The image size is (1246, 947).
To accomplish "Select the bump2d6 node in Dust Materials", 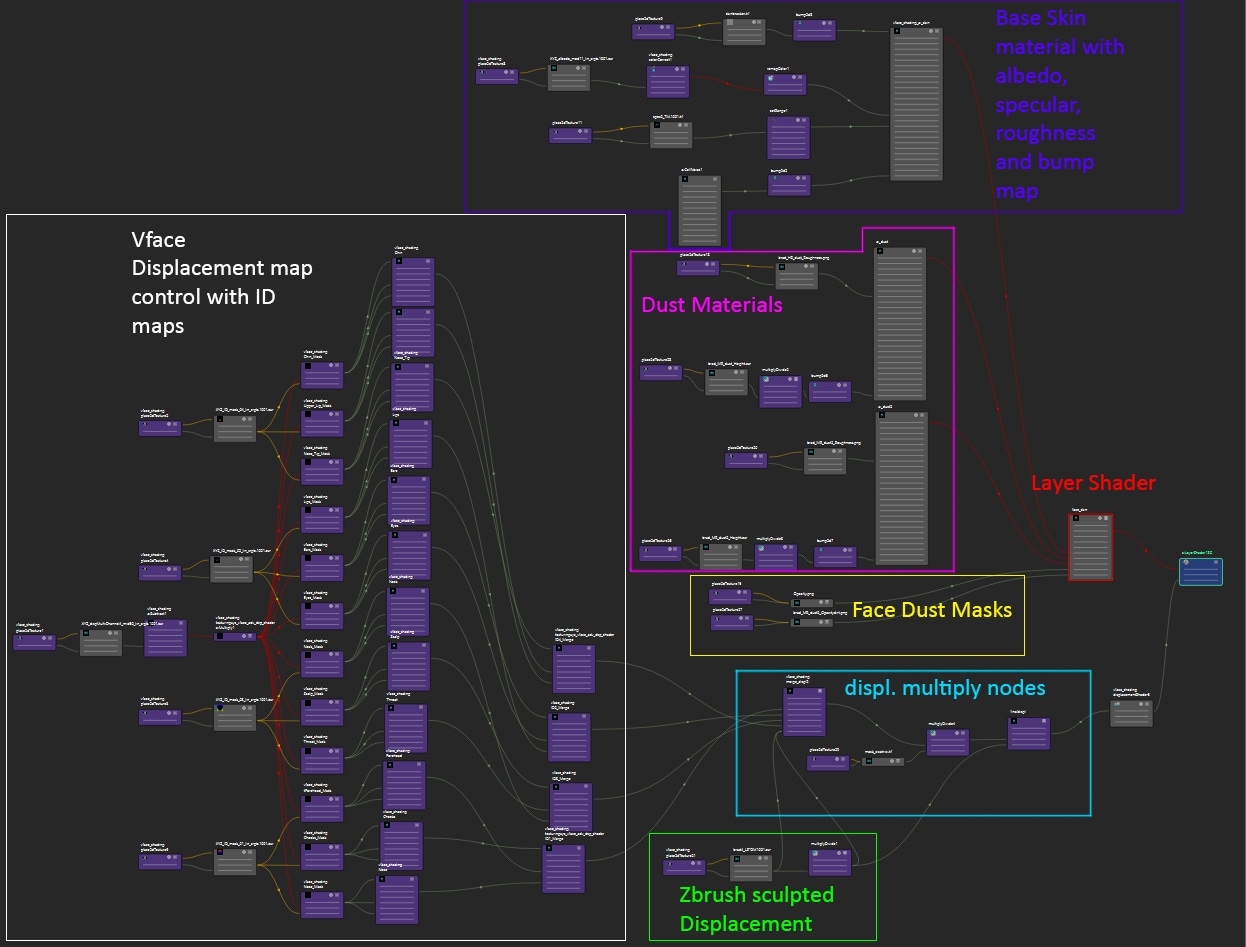I will (830, 392).
